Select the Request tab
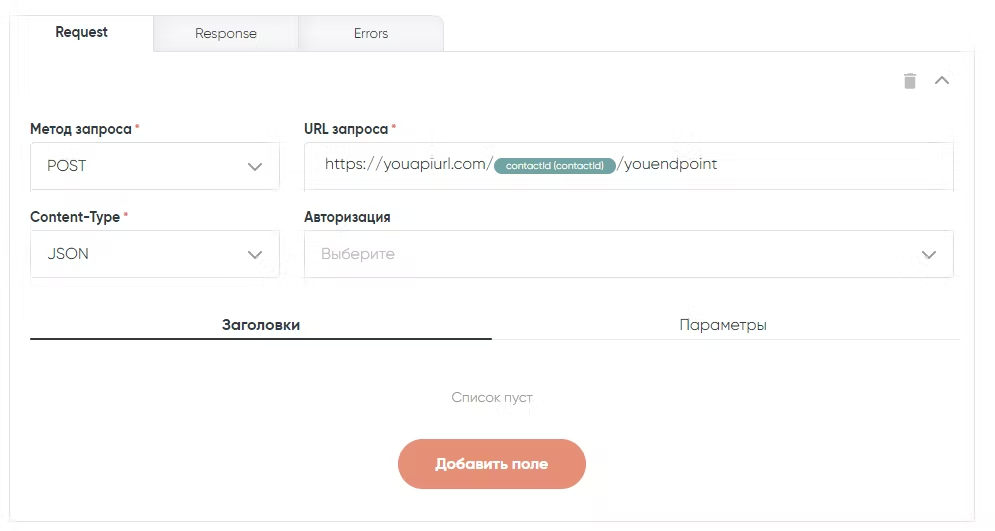Image resolution: width=995 pixels, height=531 pixels. point(82,32)
